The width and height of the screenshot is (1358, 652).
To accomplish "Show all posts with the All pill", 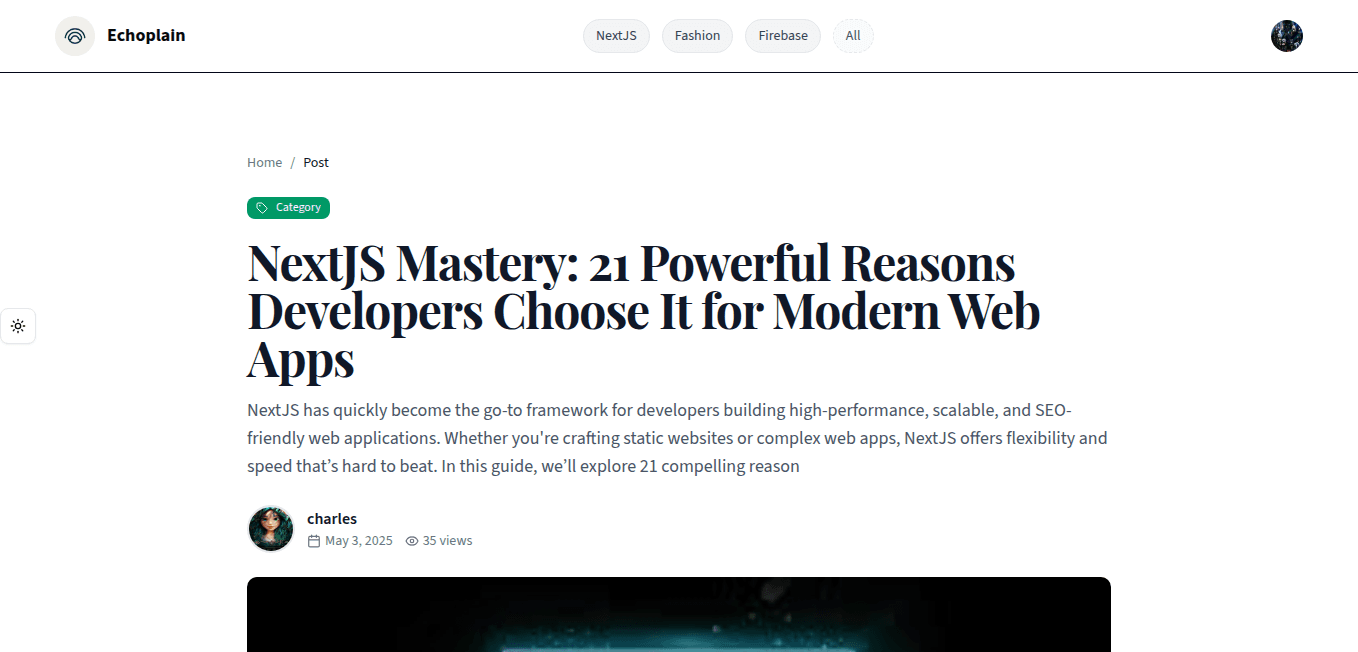I will pyautogui.click(x=853, y=36).
